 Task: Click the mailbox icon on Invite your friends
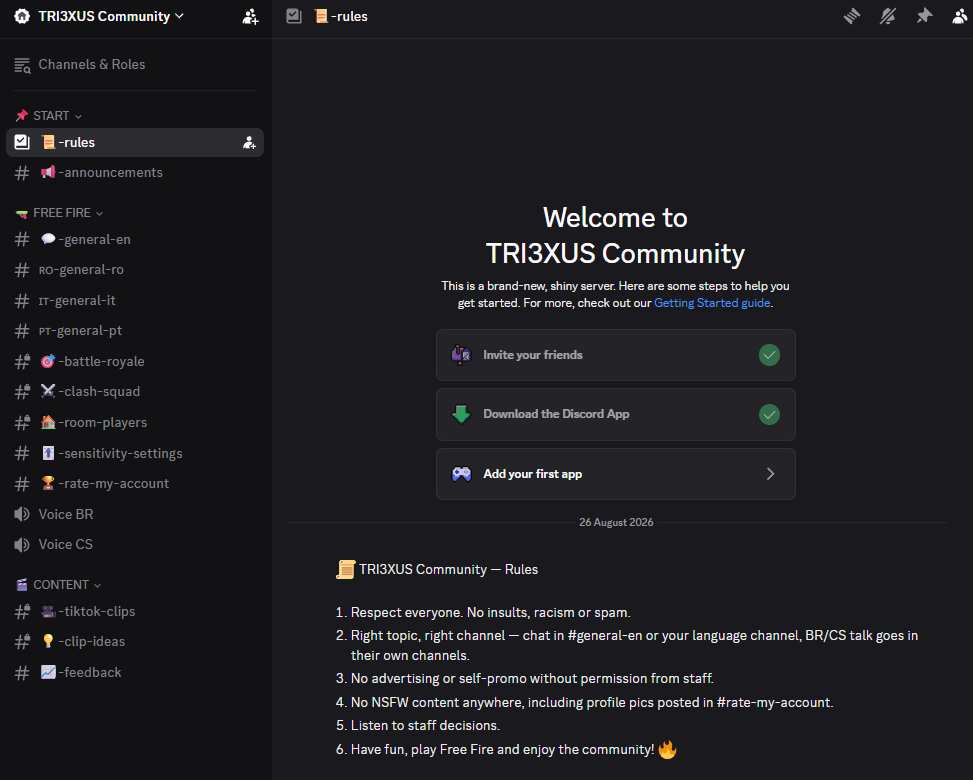(461, 355)
